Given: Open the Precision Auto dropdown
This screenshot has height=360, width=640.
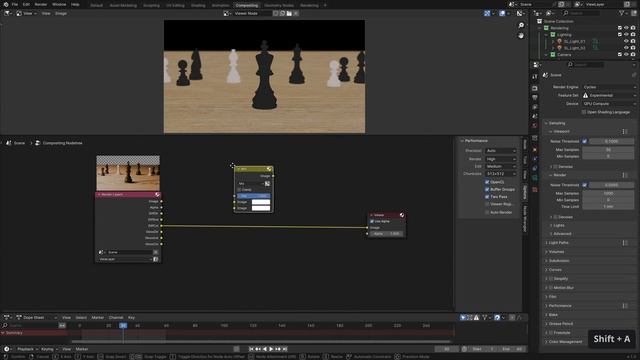Looking at the screenshot, I should (501, 151).
